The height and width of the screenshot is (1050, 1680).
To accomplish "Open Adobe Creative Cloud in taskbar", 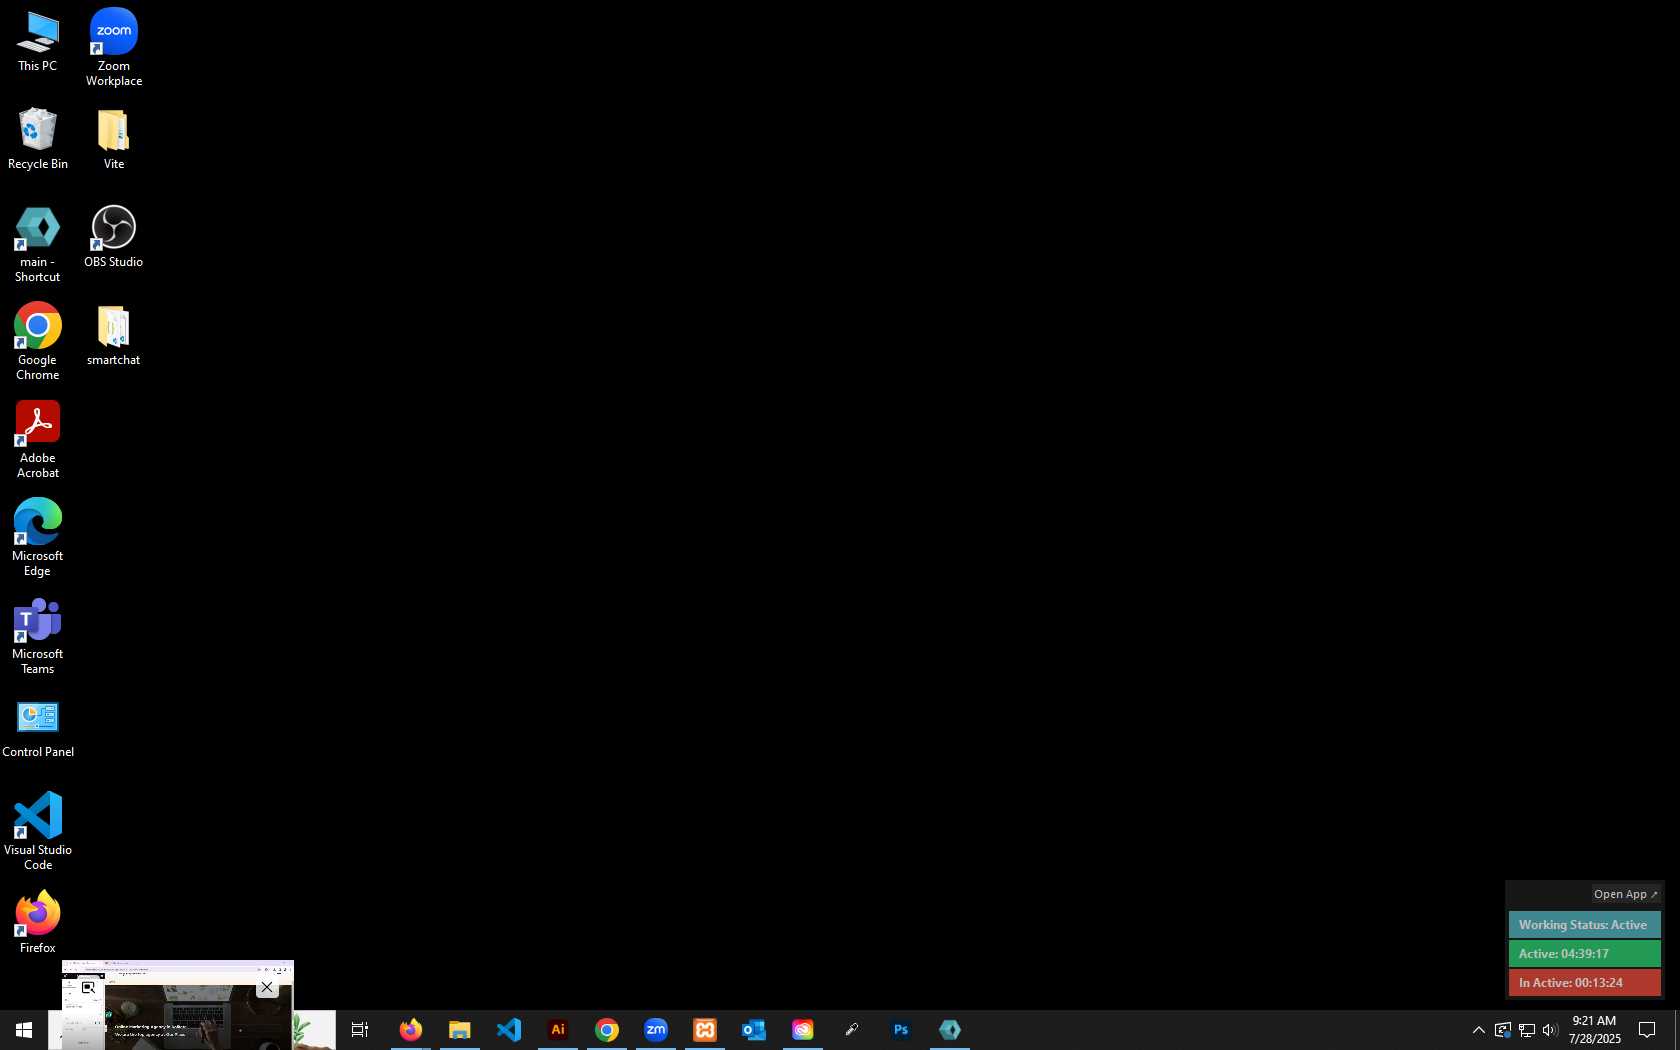I will [803, 1030].
